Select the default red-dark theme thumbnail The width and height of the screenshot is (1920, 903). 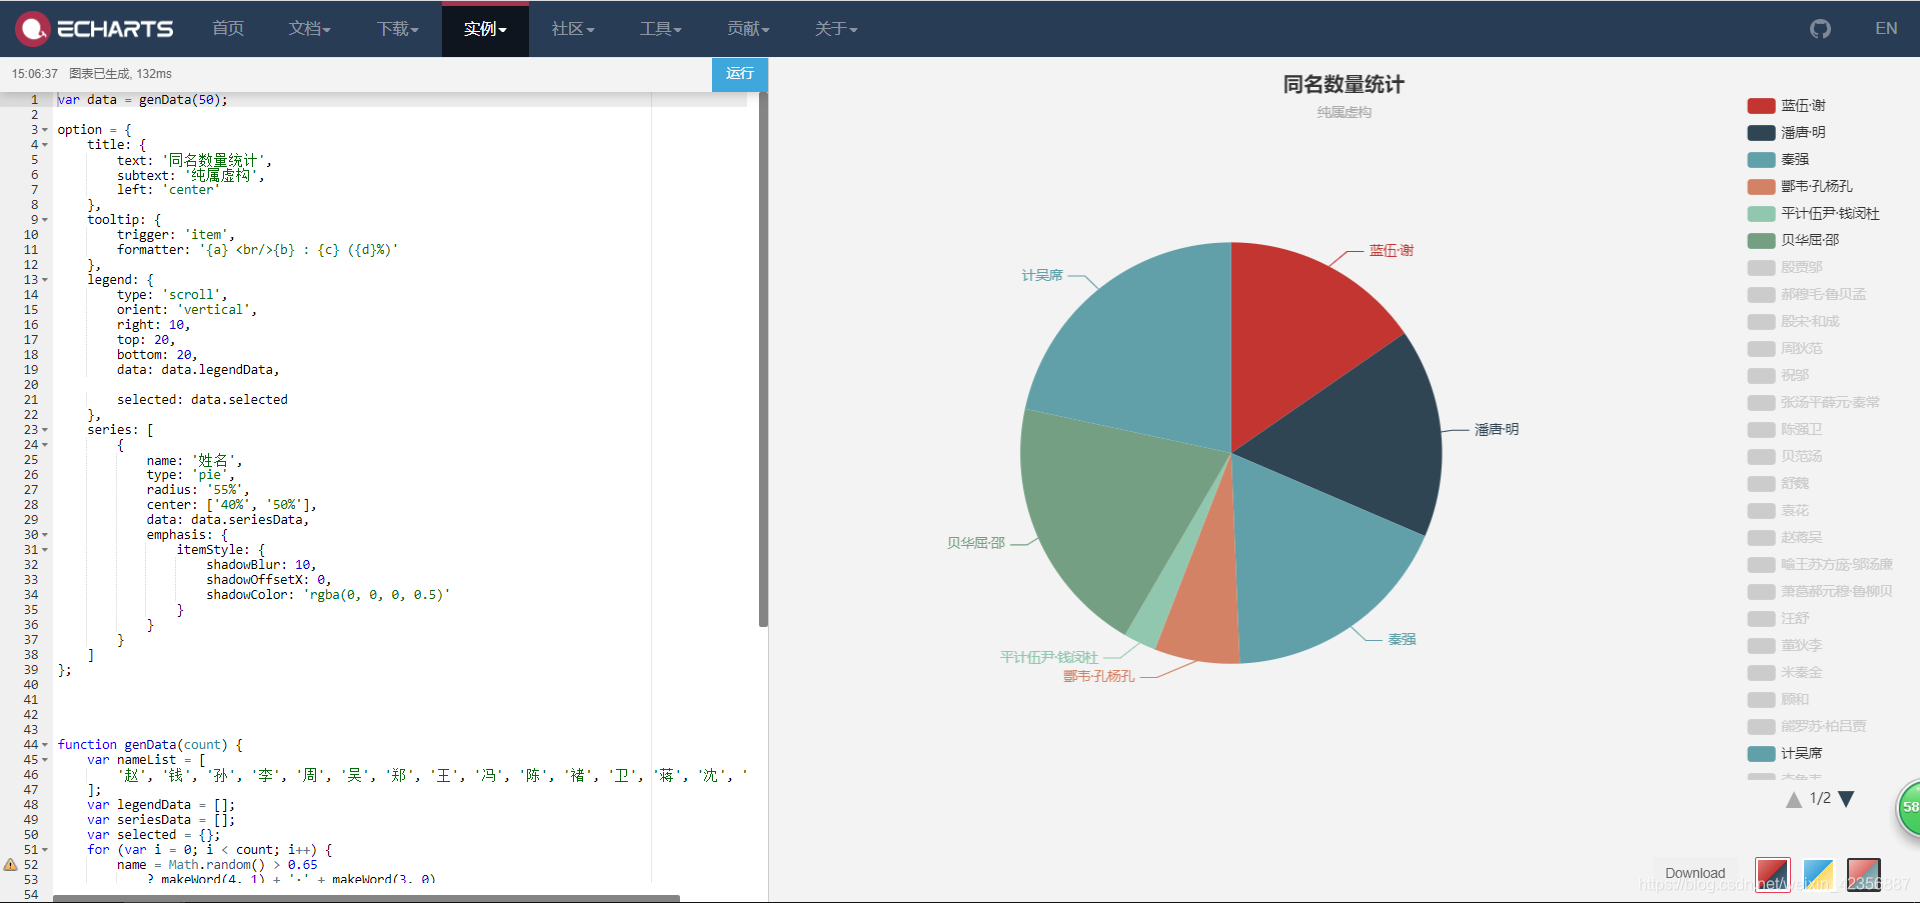tap(1773, 874)
